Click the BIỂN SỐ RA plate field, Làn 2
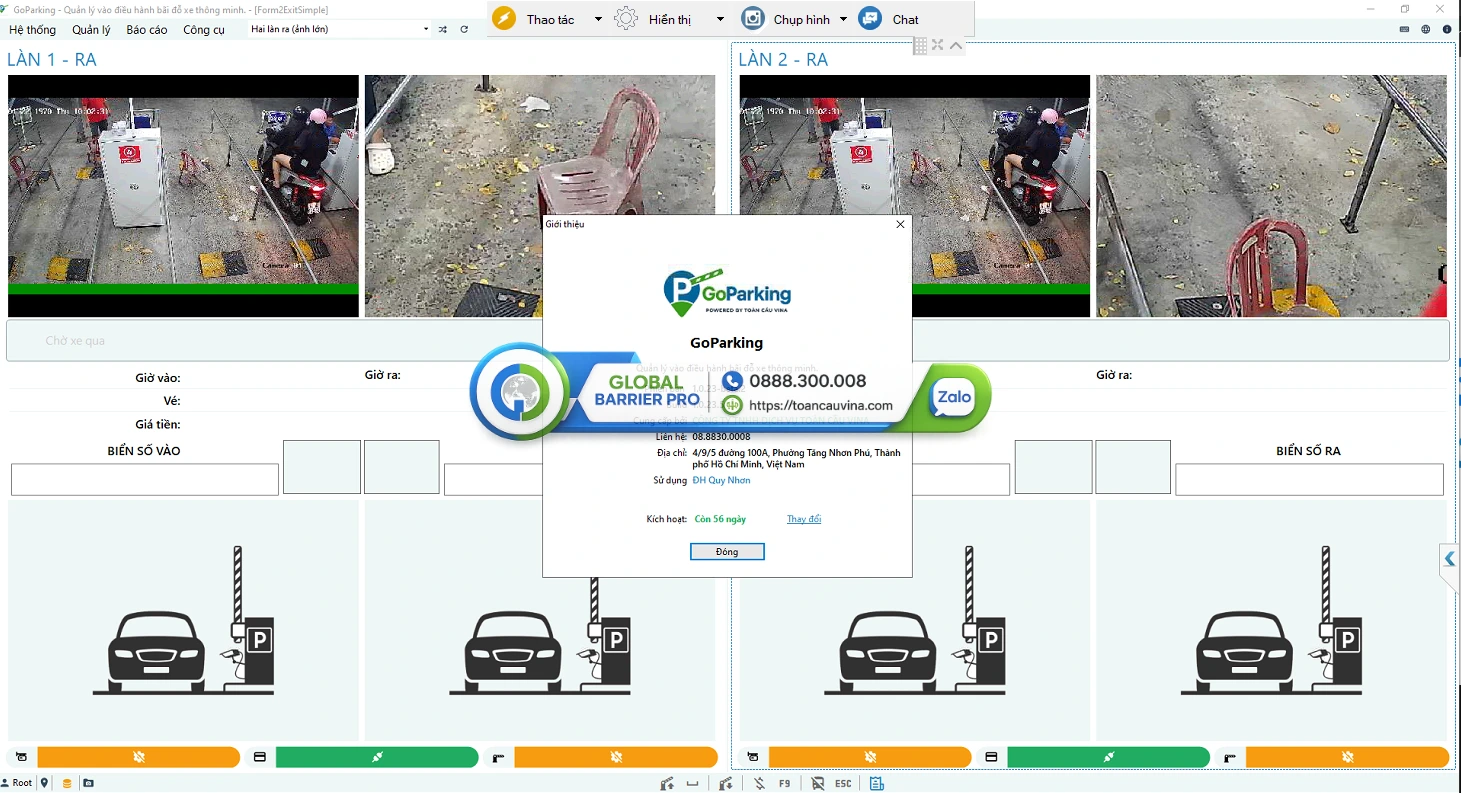Image resolution: width=1461 pixels, height=793 pixels. pos(1309,480)
